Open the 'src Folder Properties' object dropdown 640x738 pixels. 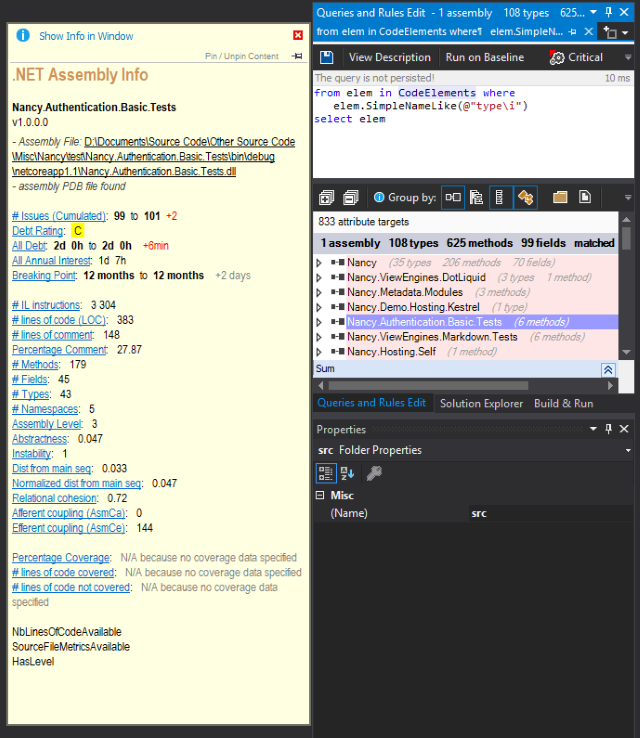(628, 450)
